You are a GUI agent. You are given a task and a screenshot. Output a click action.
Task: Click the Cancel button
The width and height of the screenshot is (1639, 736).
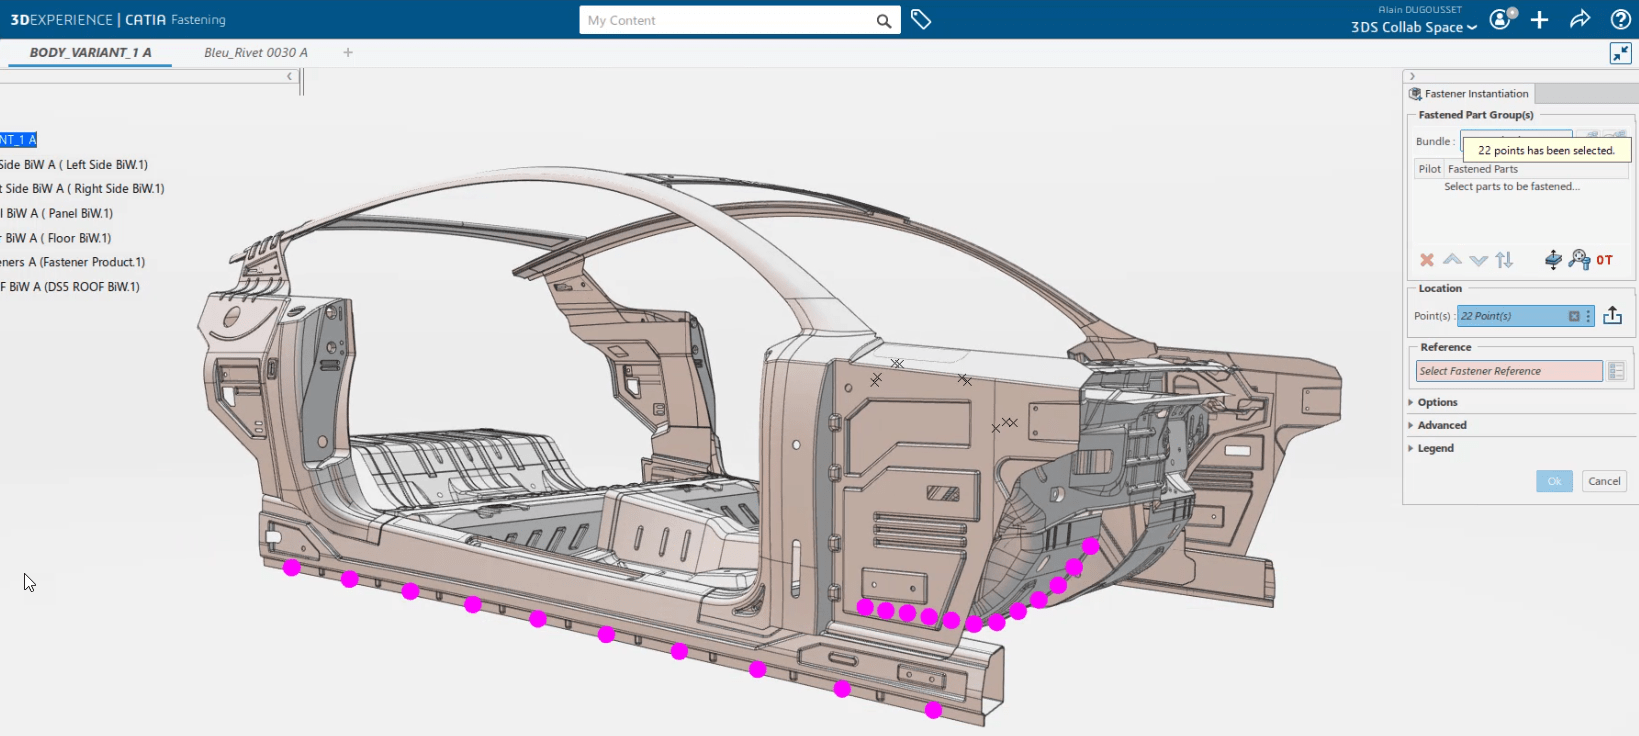pyautogui.click(x=1604, y=481)
